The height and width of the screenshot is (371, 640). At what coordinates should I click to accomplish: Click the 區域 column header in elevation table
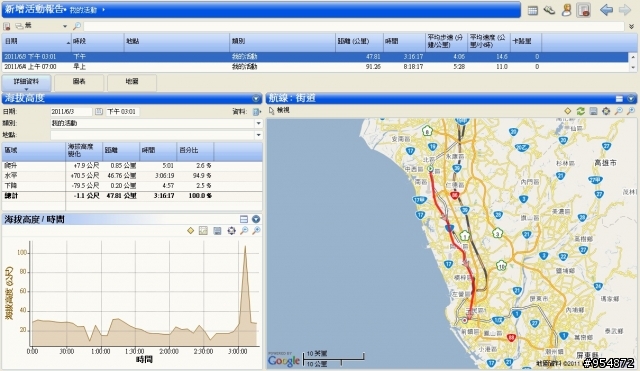(x=34, y=151)
